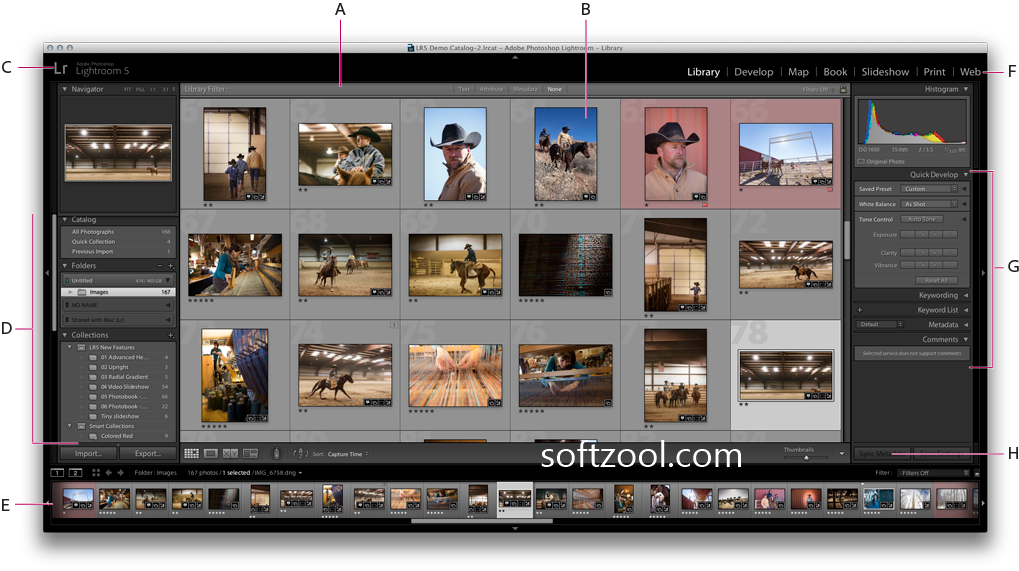
Task: Open filmstrip Filters Off dropdown
Action: (935, 473)
